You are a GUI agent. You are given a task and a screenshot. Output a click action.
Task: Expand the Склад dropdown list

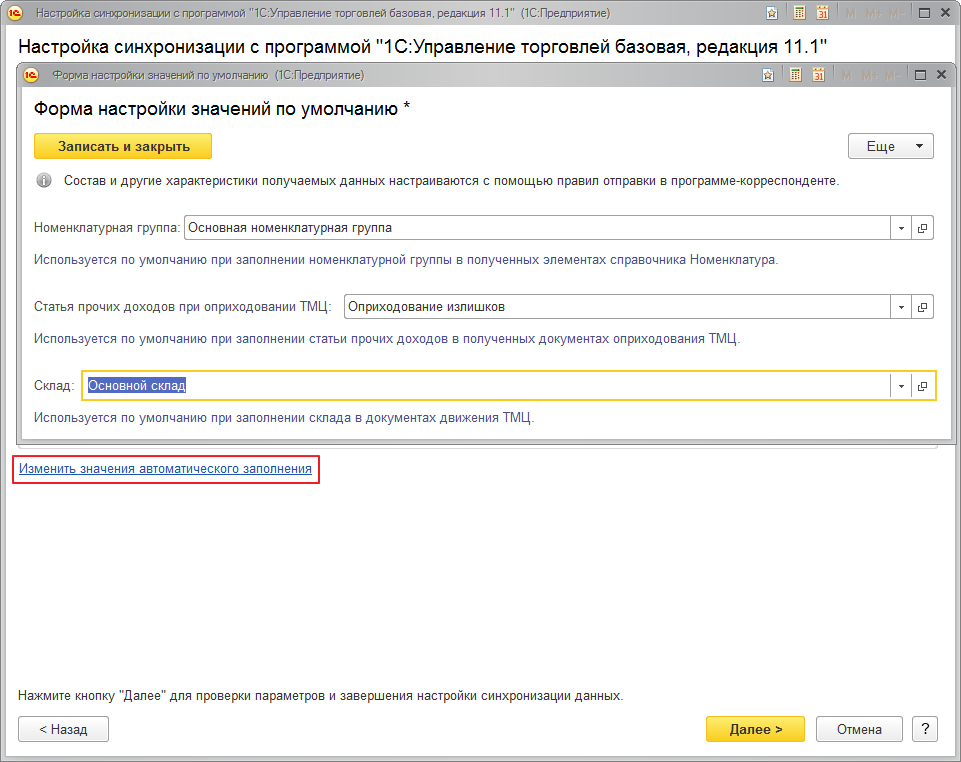click(899, 385)
